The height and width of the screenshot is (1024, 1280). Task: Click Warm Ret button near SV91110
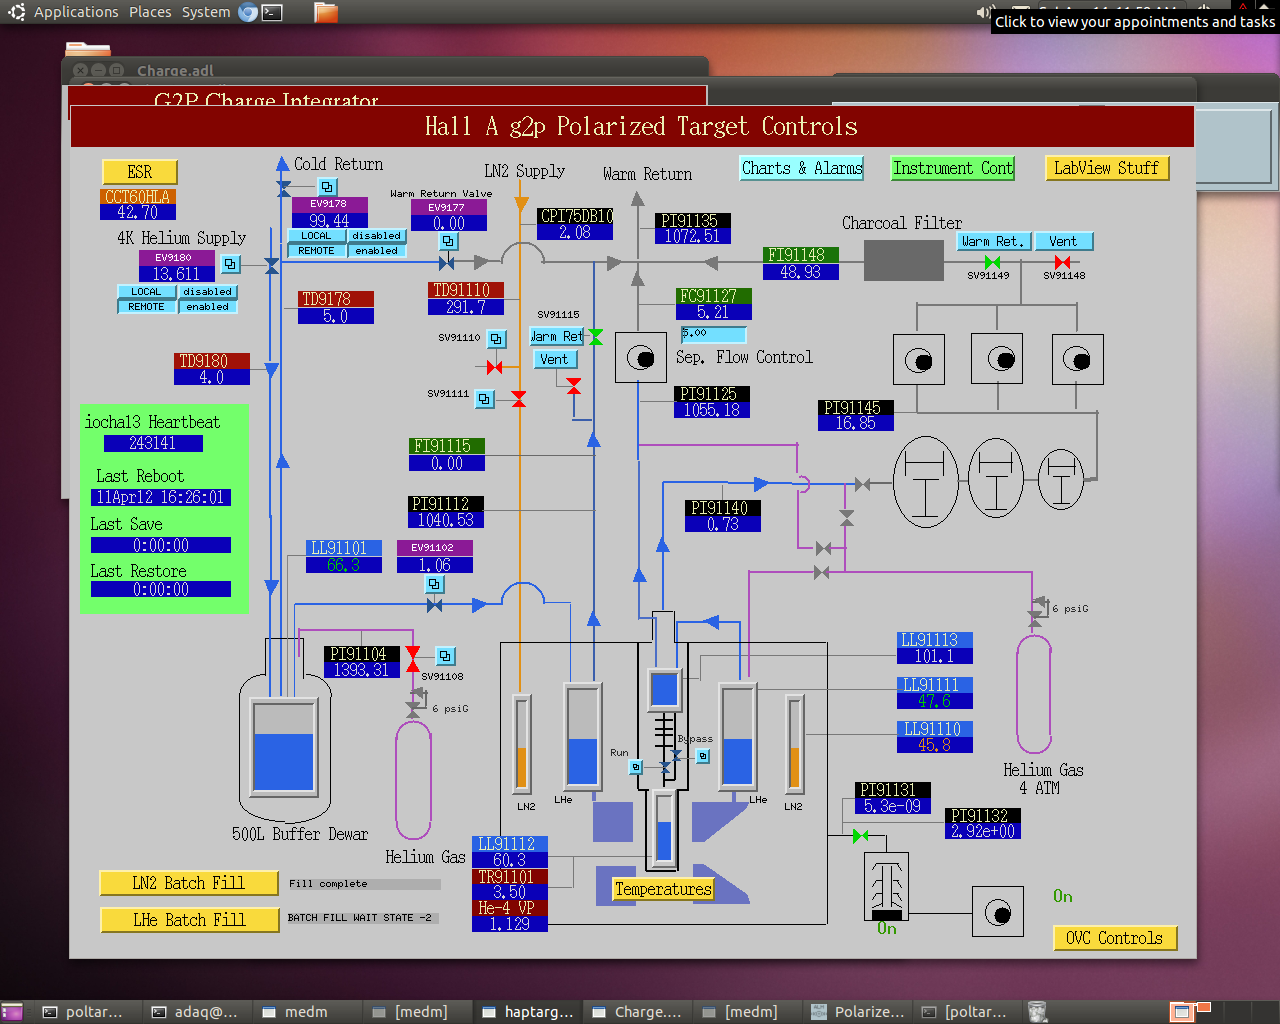click(557, 337)
